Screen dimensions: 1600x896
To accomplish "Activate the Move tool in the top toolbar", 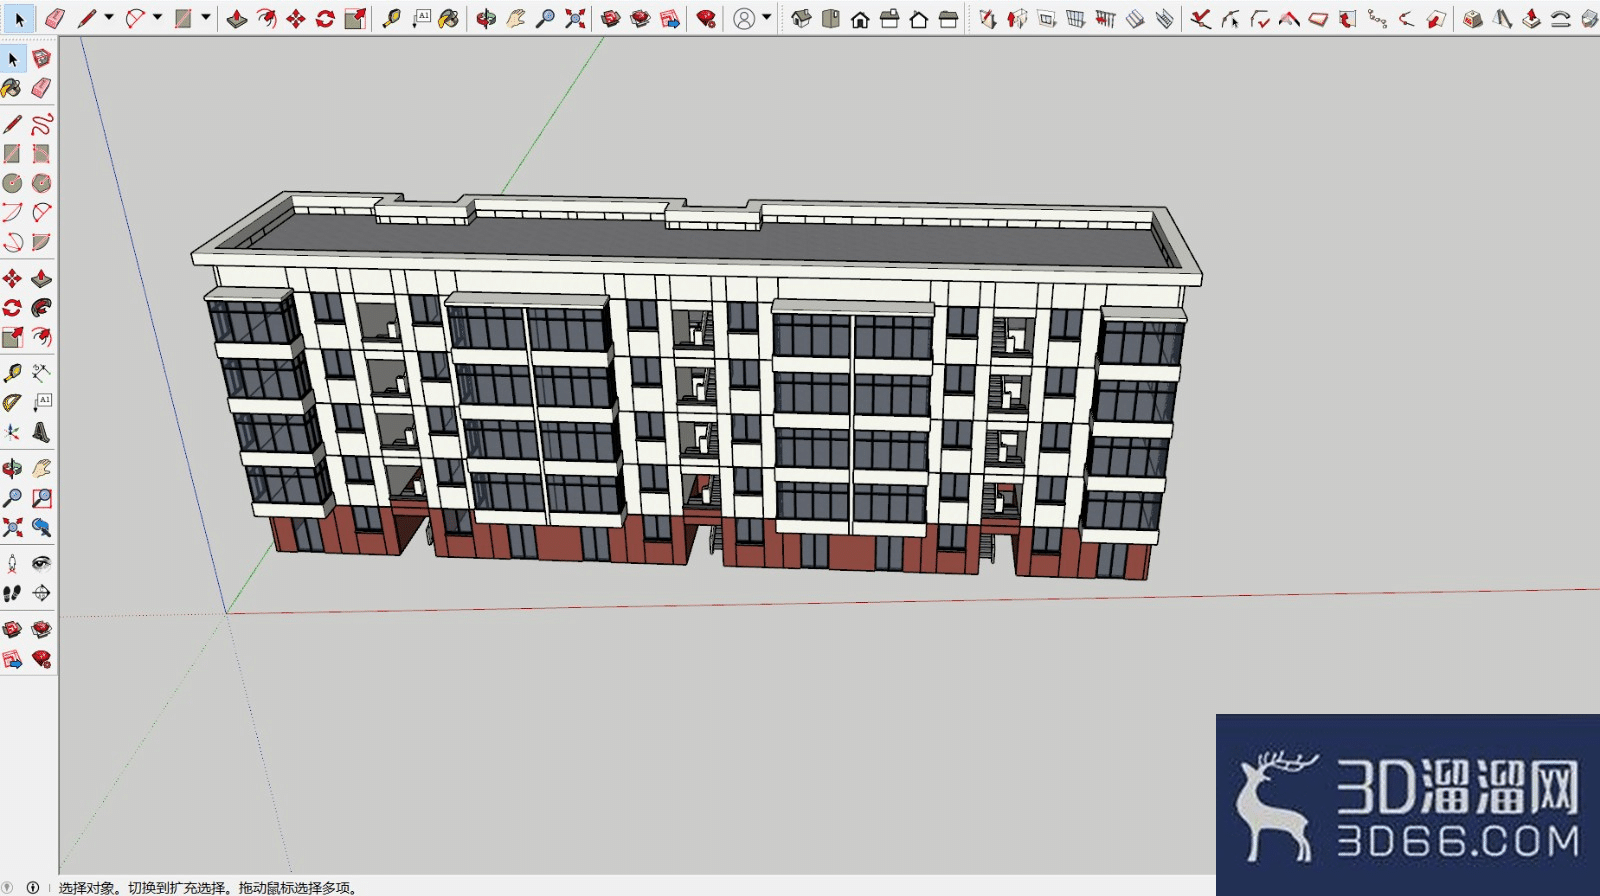I will [x=296, y=18].
